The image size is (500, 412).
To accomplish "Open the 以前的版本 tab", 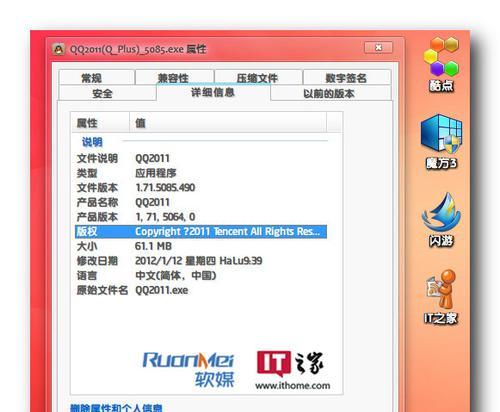I will (330, 93).
